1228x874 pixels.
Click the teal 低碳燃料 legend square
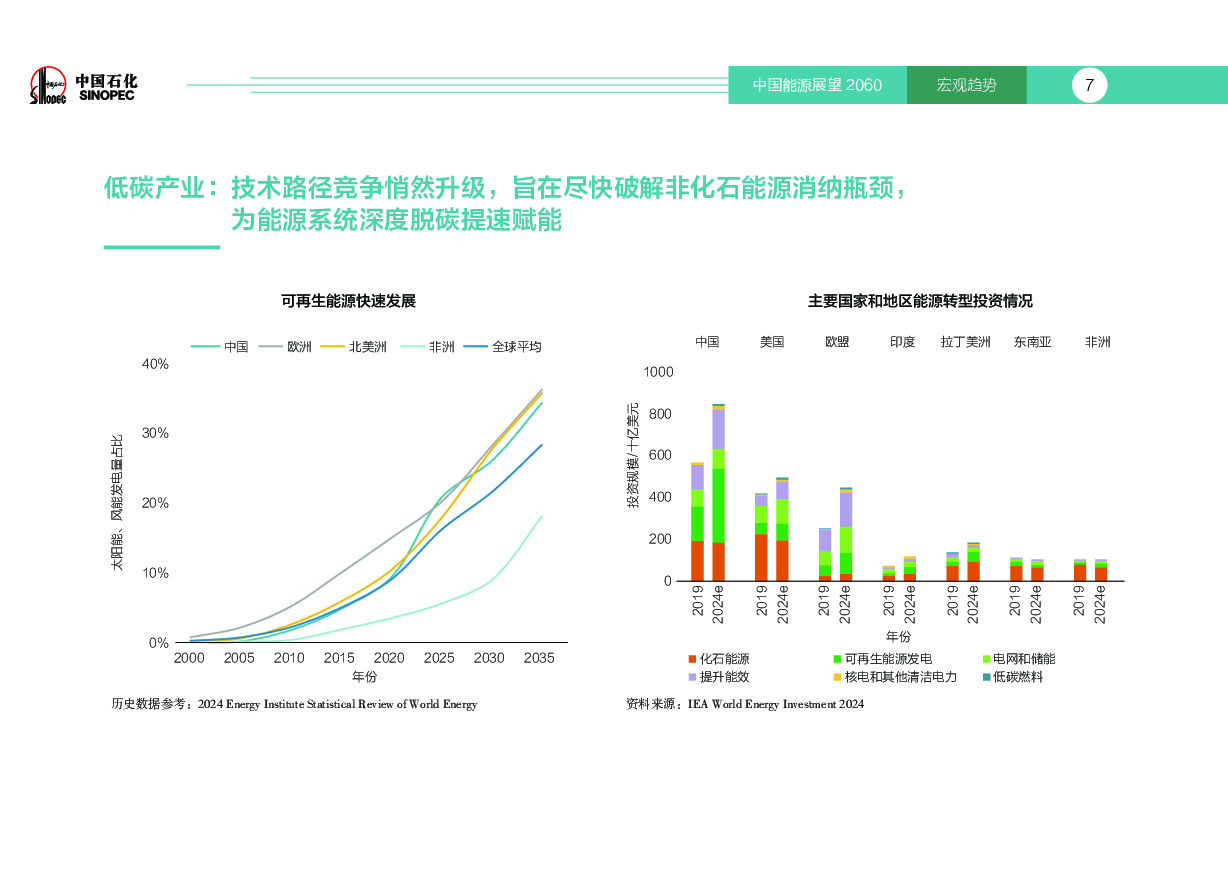[985, 677]
